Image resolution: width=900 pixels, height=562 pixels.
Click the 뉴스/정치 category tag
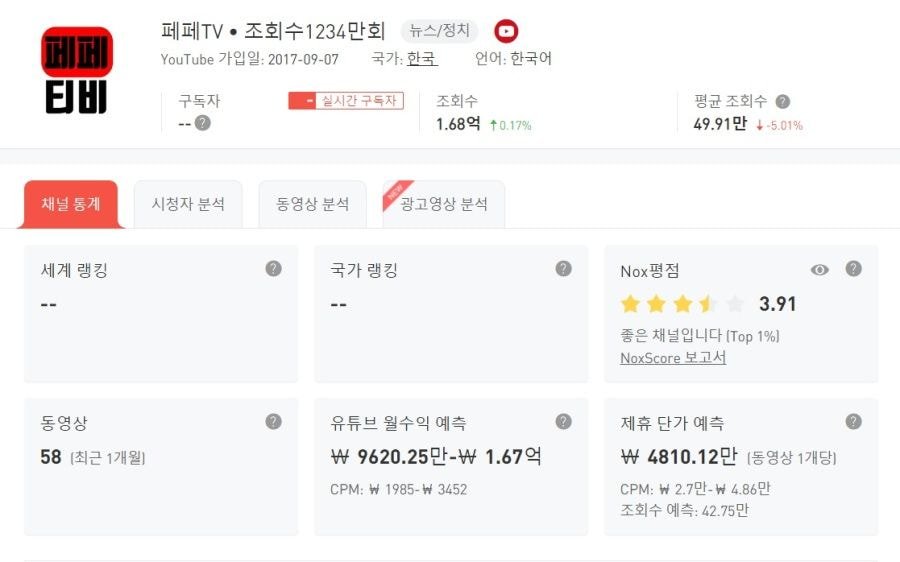(x=439, y=31)
